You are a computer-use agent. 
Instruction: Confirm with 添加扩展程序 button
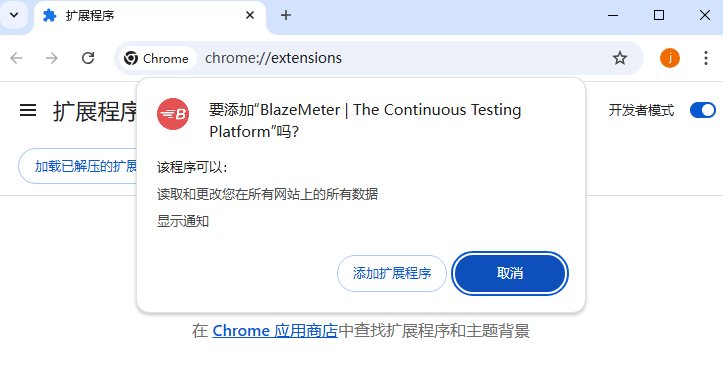click(392, 273)
